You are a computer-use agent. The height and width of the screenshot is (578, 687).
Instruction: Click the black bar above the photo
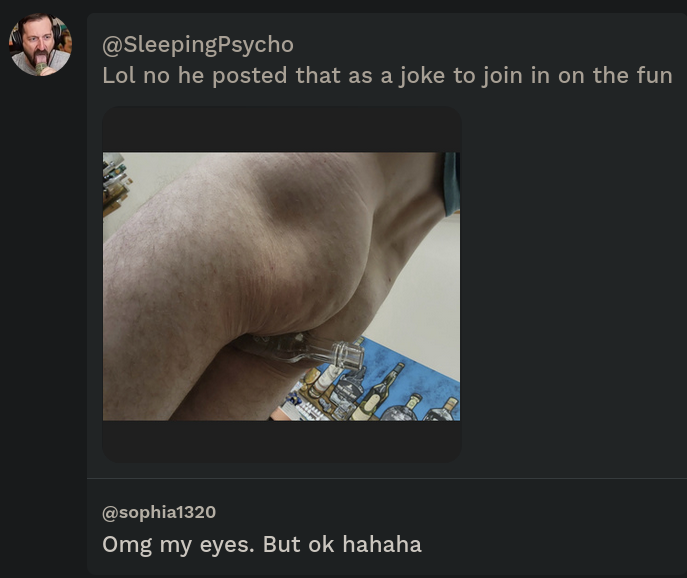point(281,130)
